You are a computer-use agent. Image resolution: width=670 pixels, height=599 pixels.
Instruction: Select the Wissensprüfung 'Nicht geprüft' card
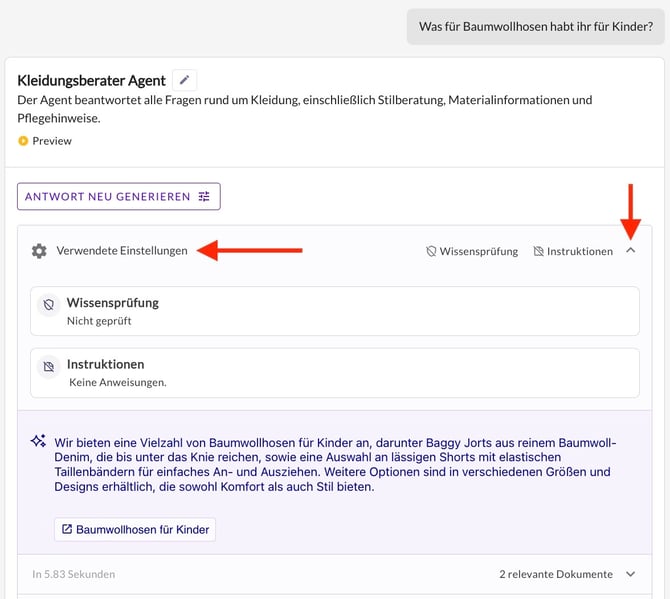(334, 311)
